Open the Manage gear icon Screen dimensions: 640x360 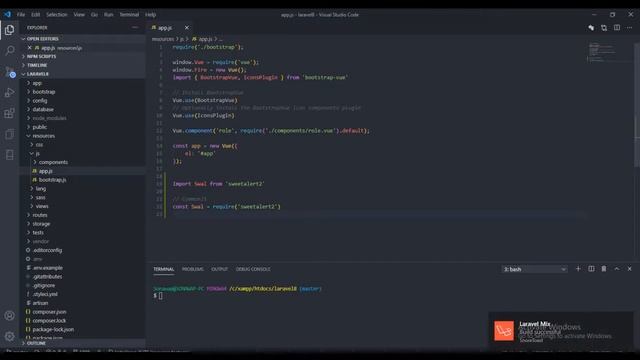(x=9, y=336)
